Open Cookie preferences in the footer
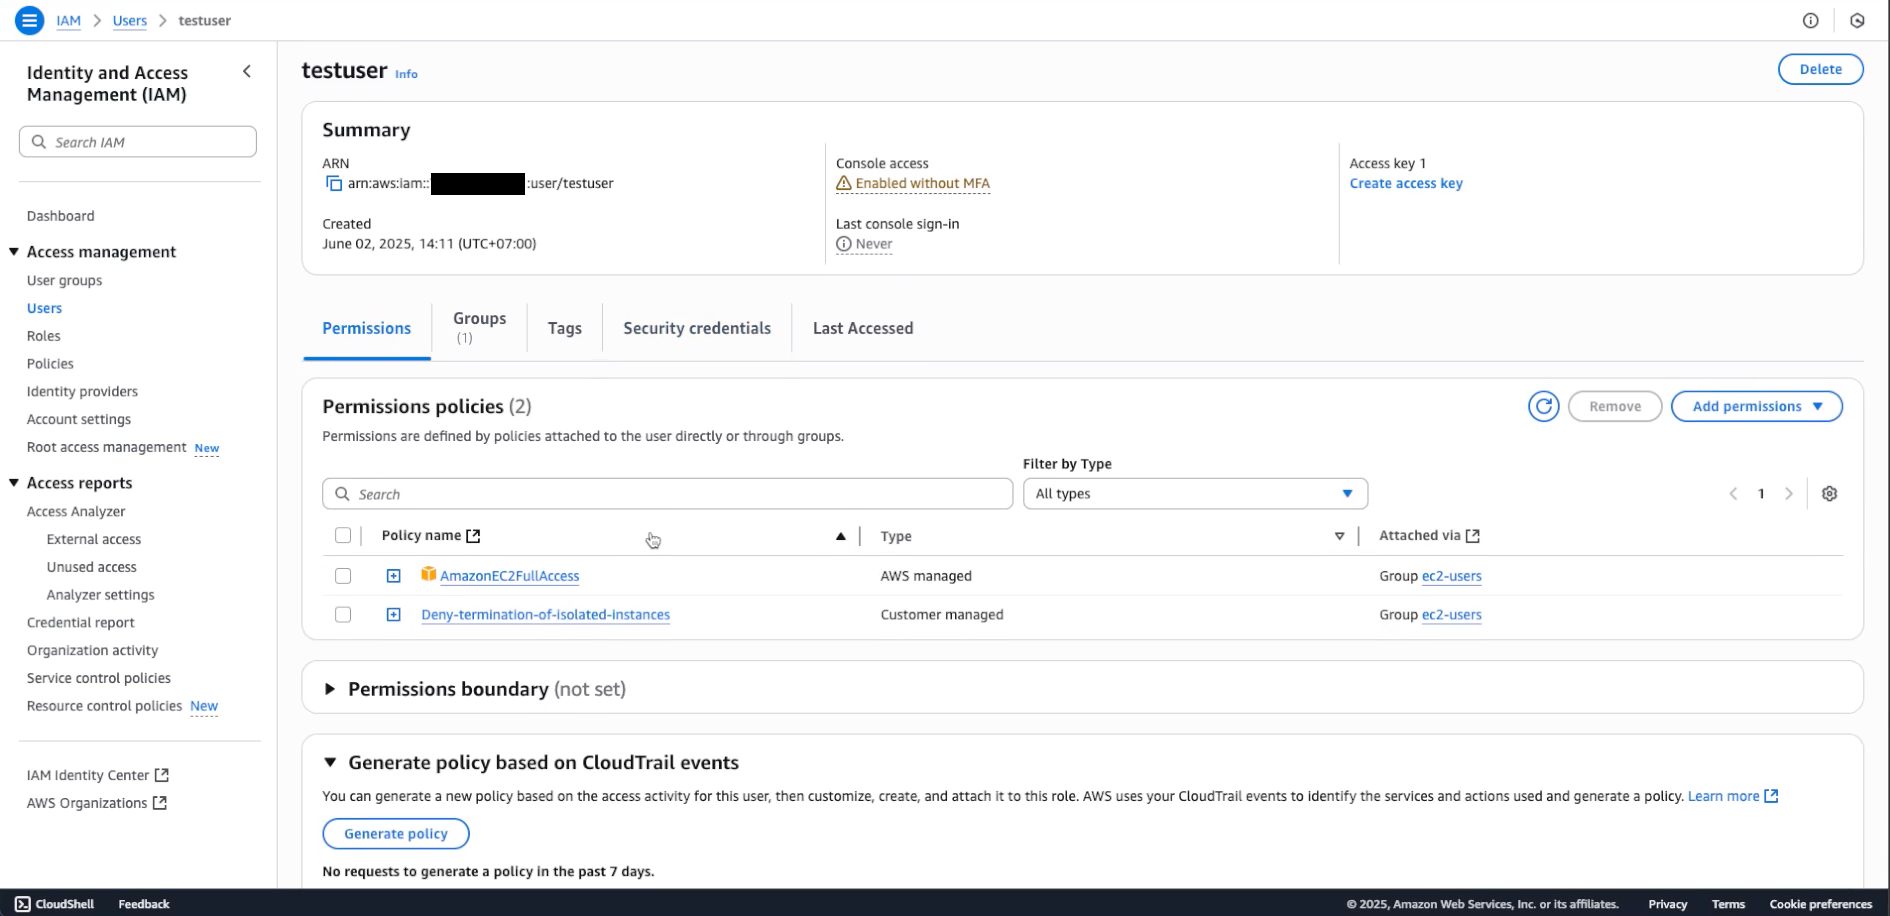 click(1821, 904)
